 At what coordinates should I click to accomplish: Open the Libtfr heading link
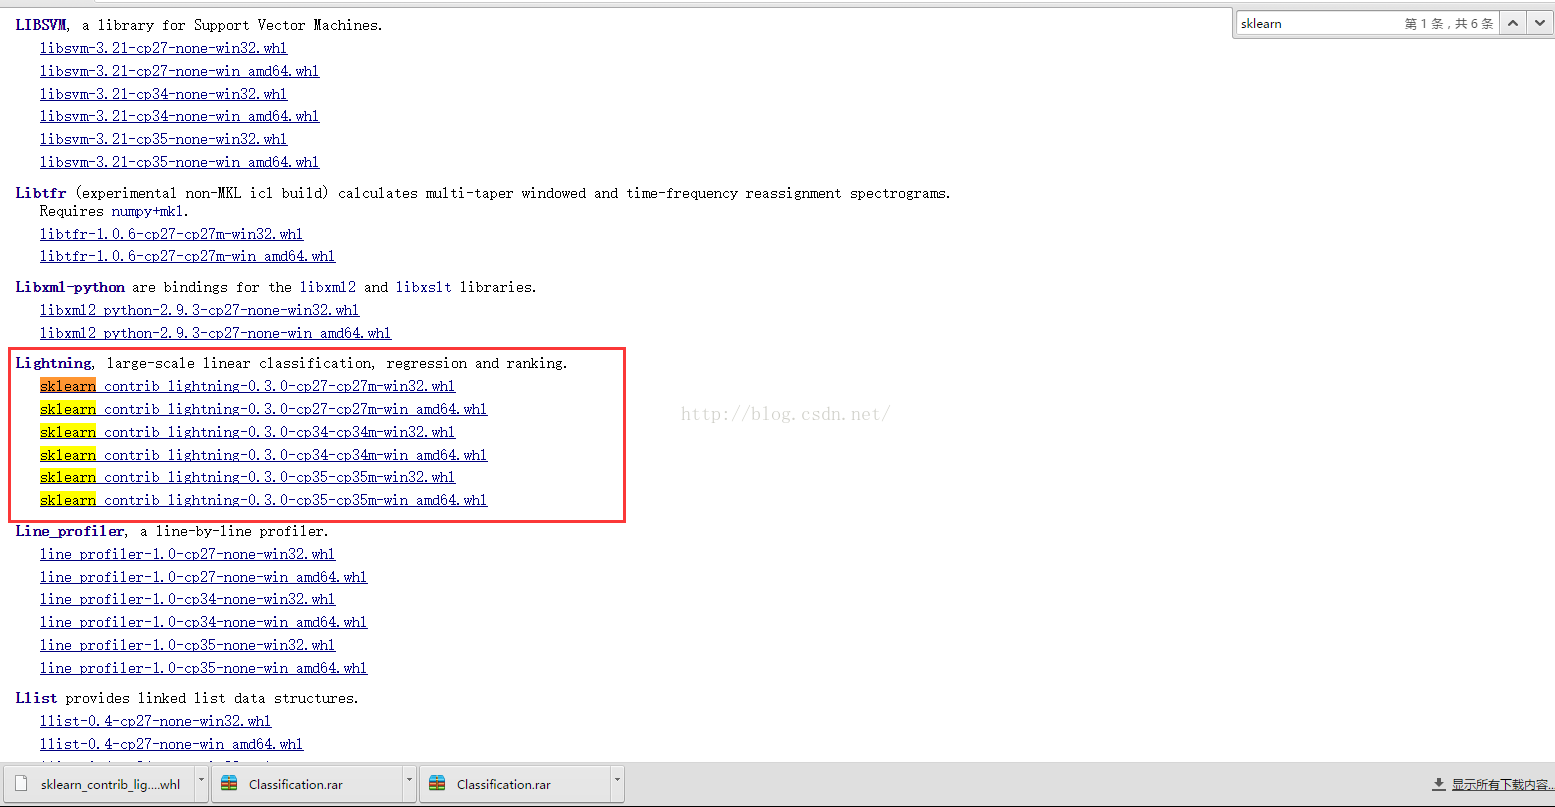pyautogui.click(x=41, y=193)
